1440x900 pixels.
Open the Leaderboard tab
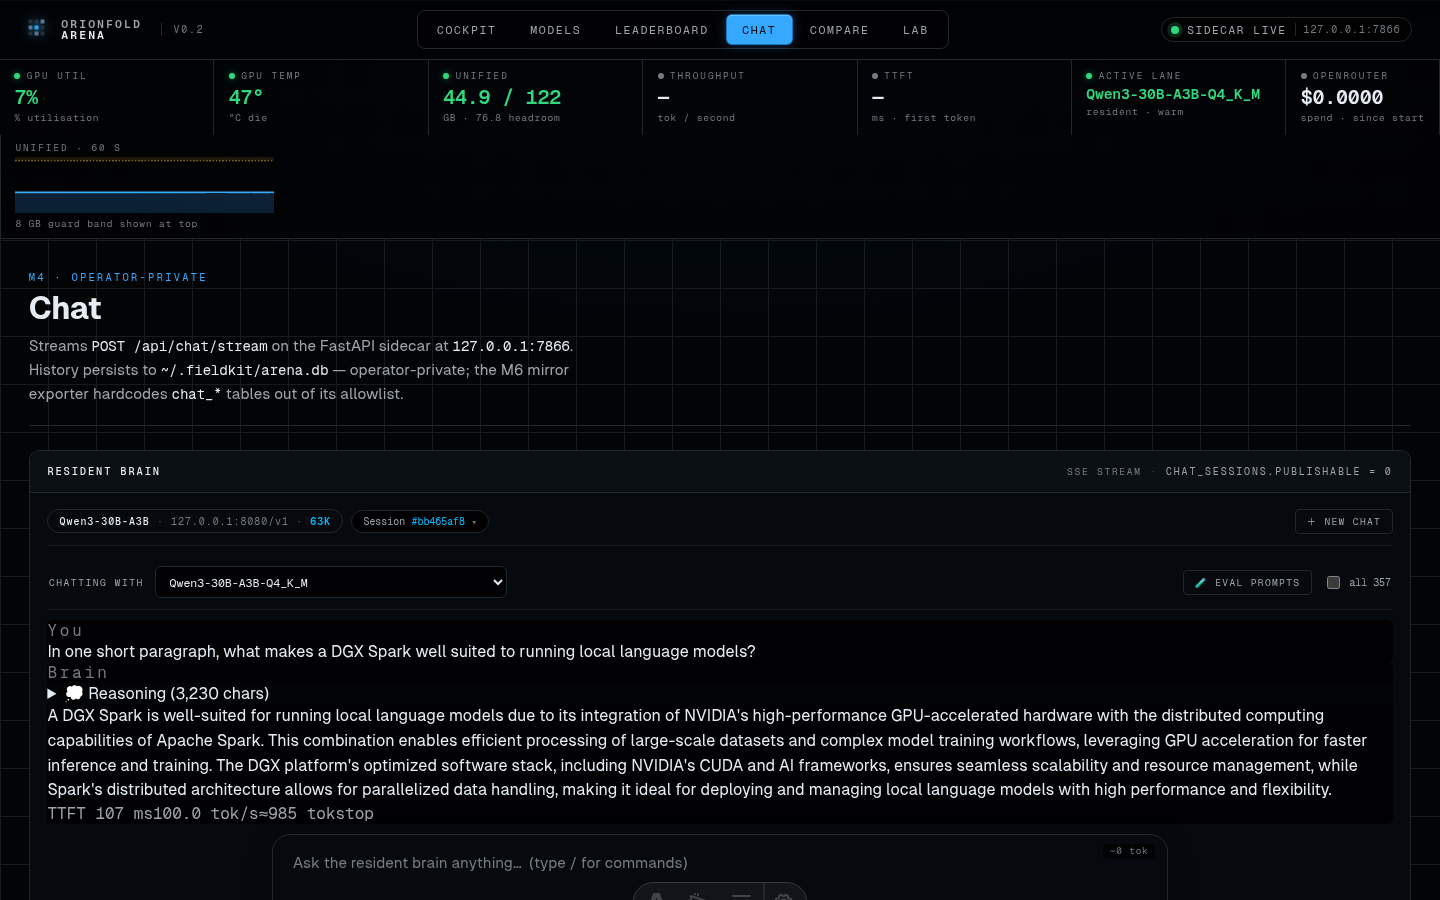pyautogui.click(x=661, y=30)
